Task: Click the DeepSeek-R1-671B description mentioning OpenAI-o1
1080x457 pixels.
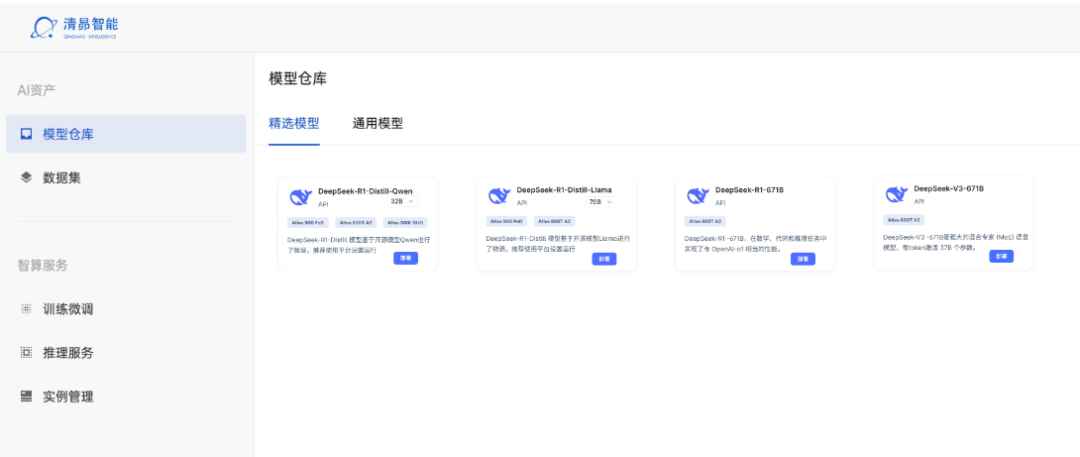Action: click(x=755, y=243)
